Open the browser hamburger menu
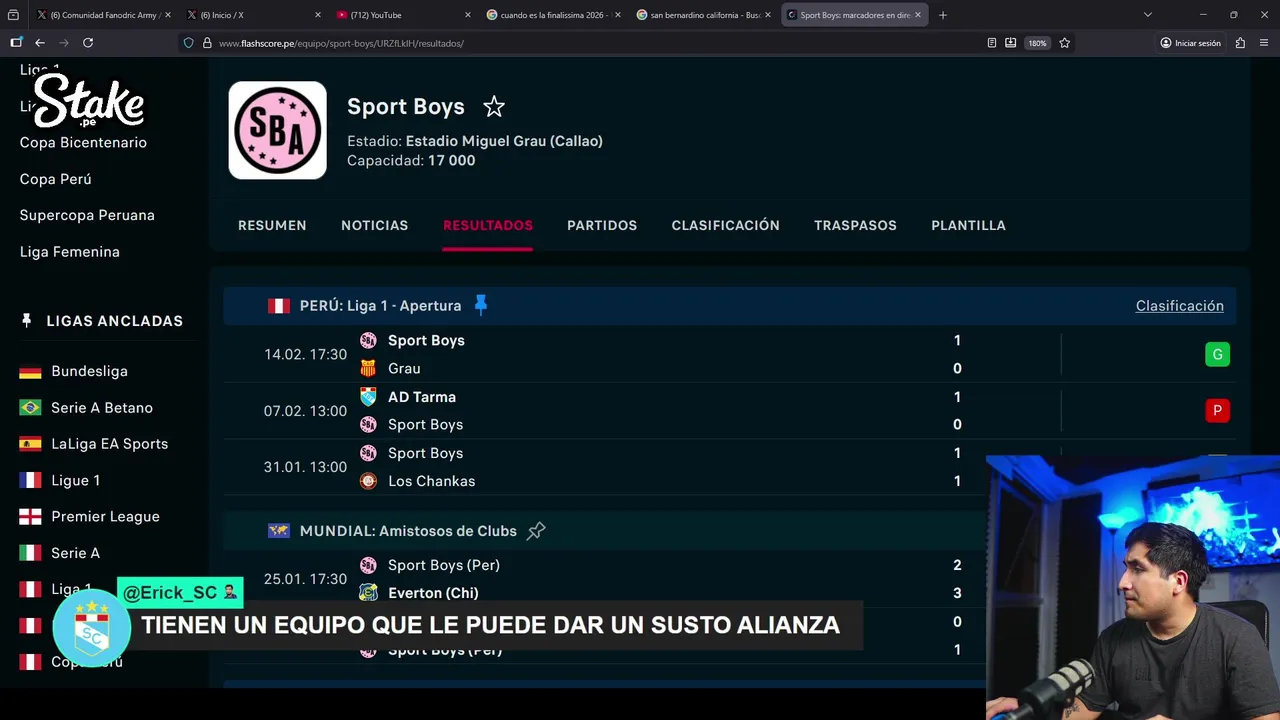This screenshot has width=1280, height=720. (1265, 43)
